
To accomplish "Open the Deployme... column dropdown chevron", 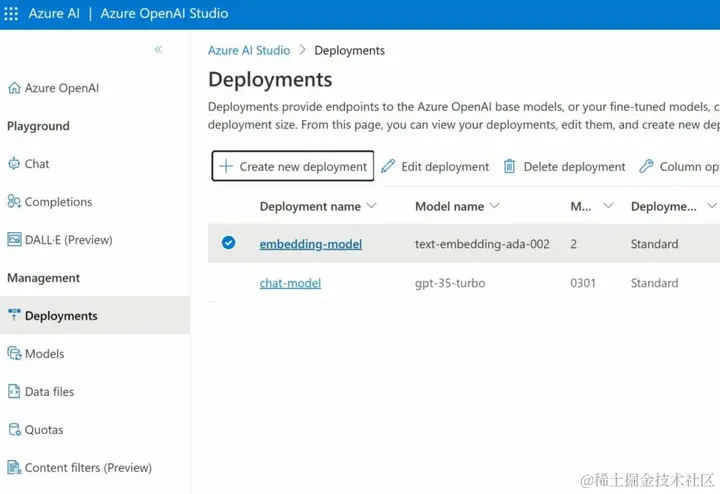I will 712,205.
